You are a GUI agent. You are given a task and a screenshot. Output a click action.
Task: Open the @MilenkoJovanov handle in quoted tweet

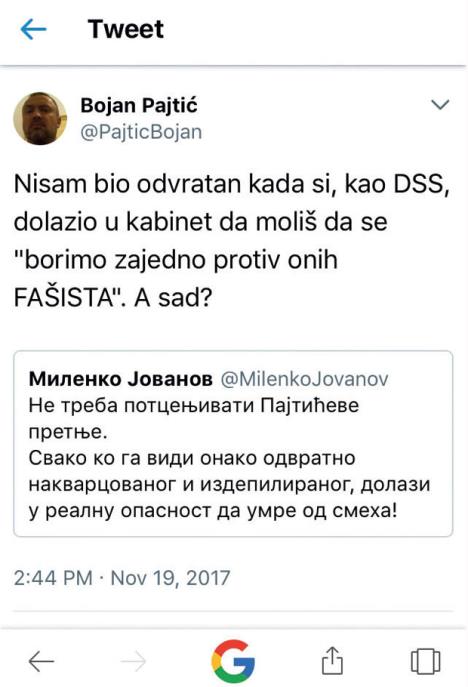click(304, 379)
